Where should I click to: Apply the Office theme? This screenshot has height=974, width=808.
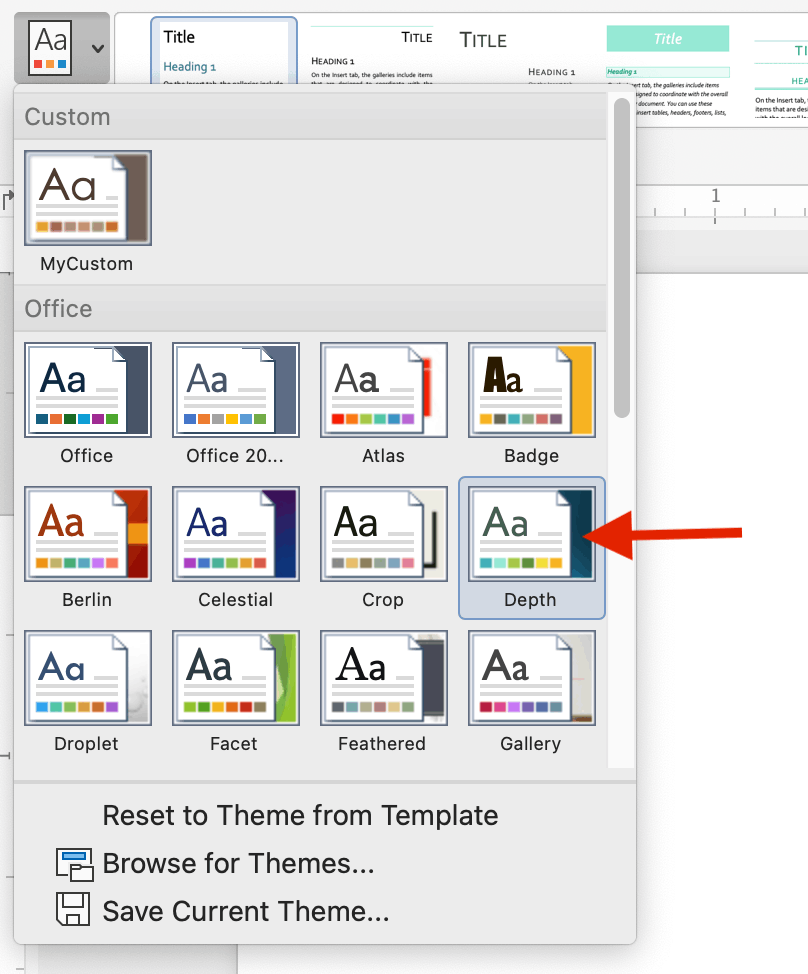click(x=88, y=389)
